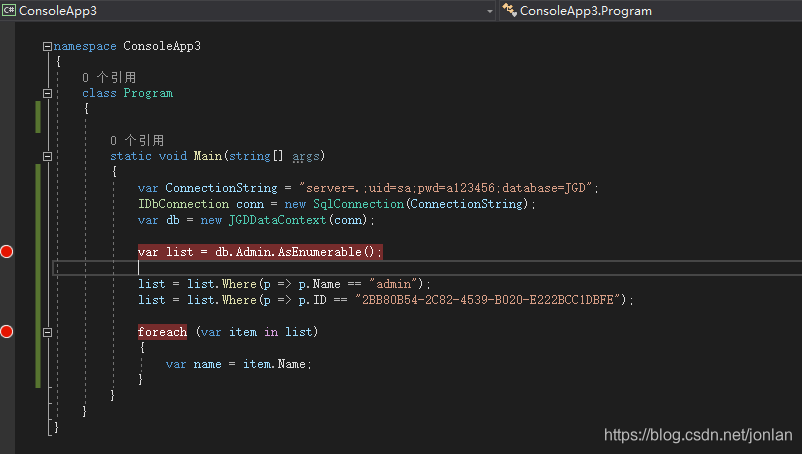Click JGDDataContext type name
The width and height of the screenshot is (802, 454).
tap(277, 220)
